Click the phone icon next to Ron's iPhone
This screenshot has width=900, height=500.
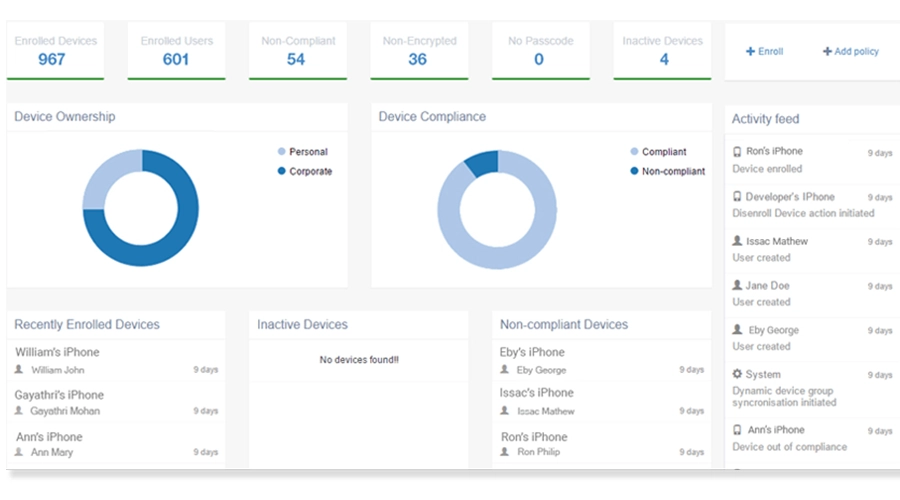coord(738,152)
